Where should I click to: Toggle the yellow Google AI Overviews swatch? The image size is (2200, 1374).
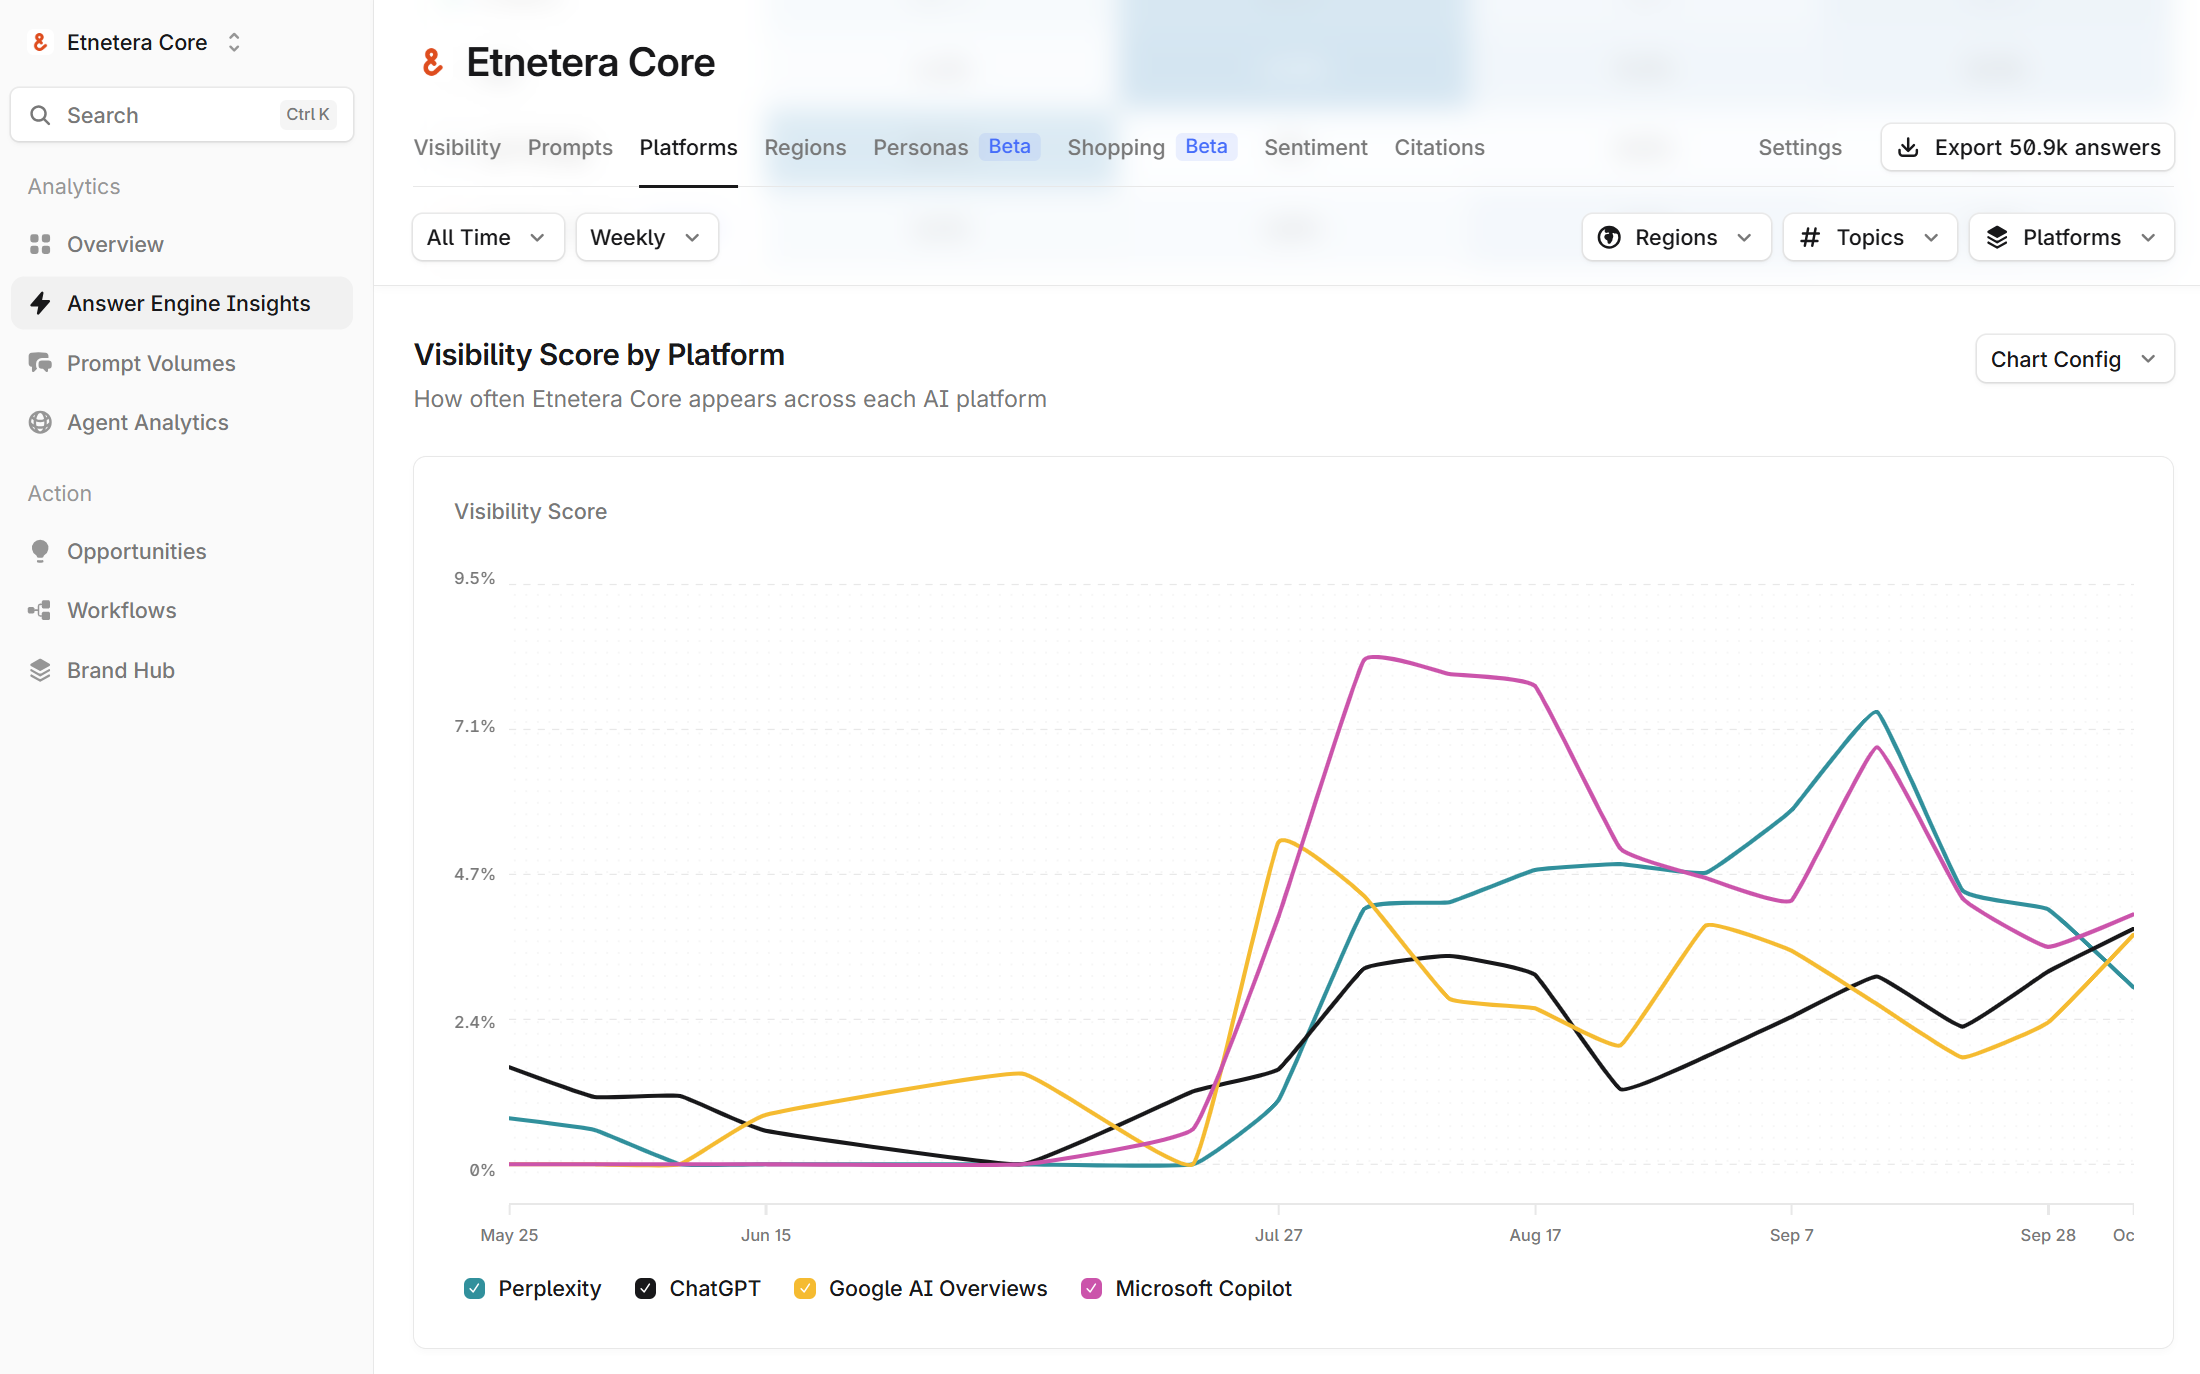(804, 1288)
